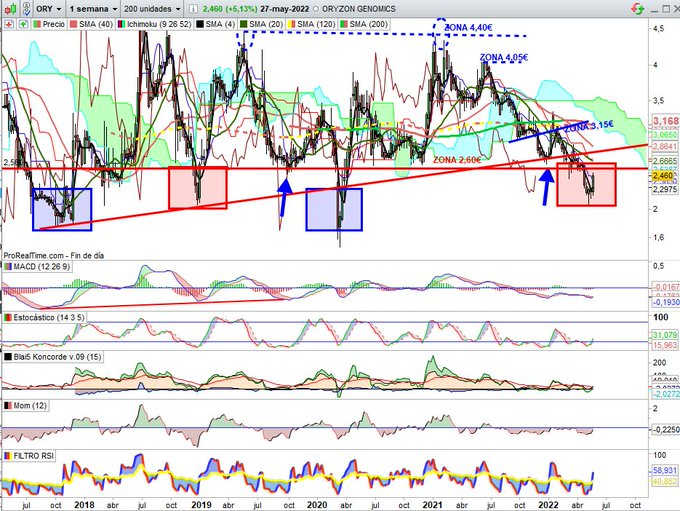
Task: Click the 4,5 price scale value
Action: (658, 29)
